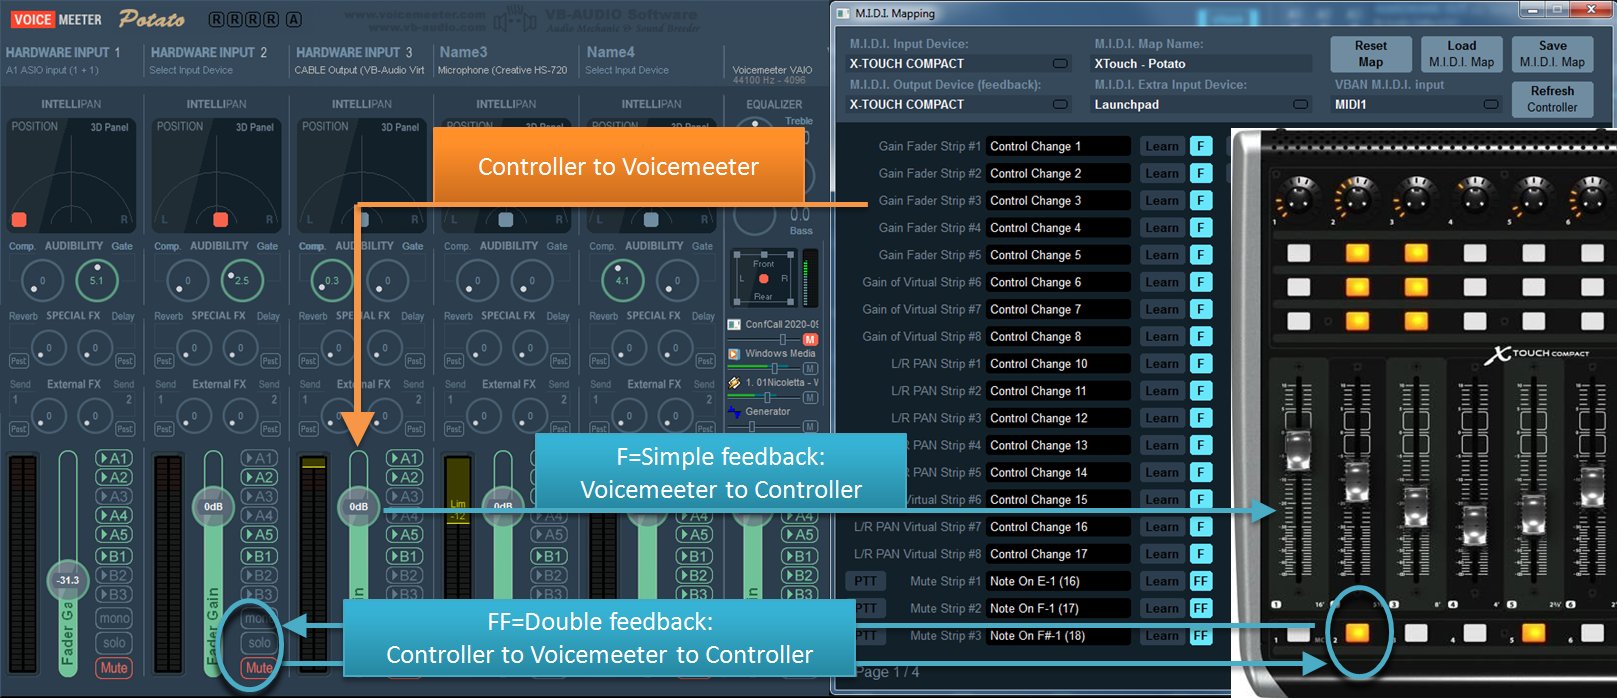The width and height of the screenshot is (1617, 698).
Task: Open 3D Panel on Hardware Input 3
Action: (x=399, y=127)
